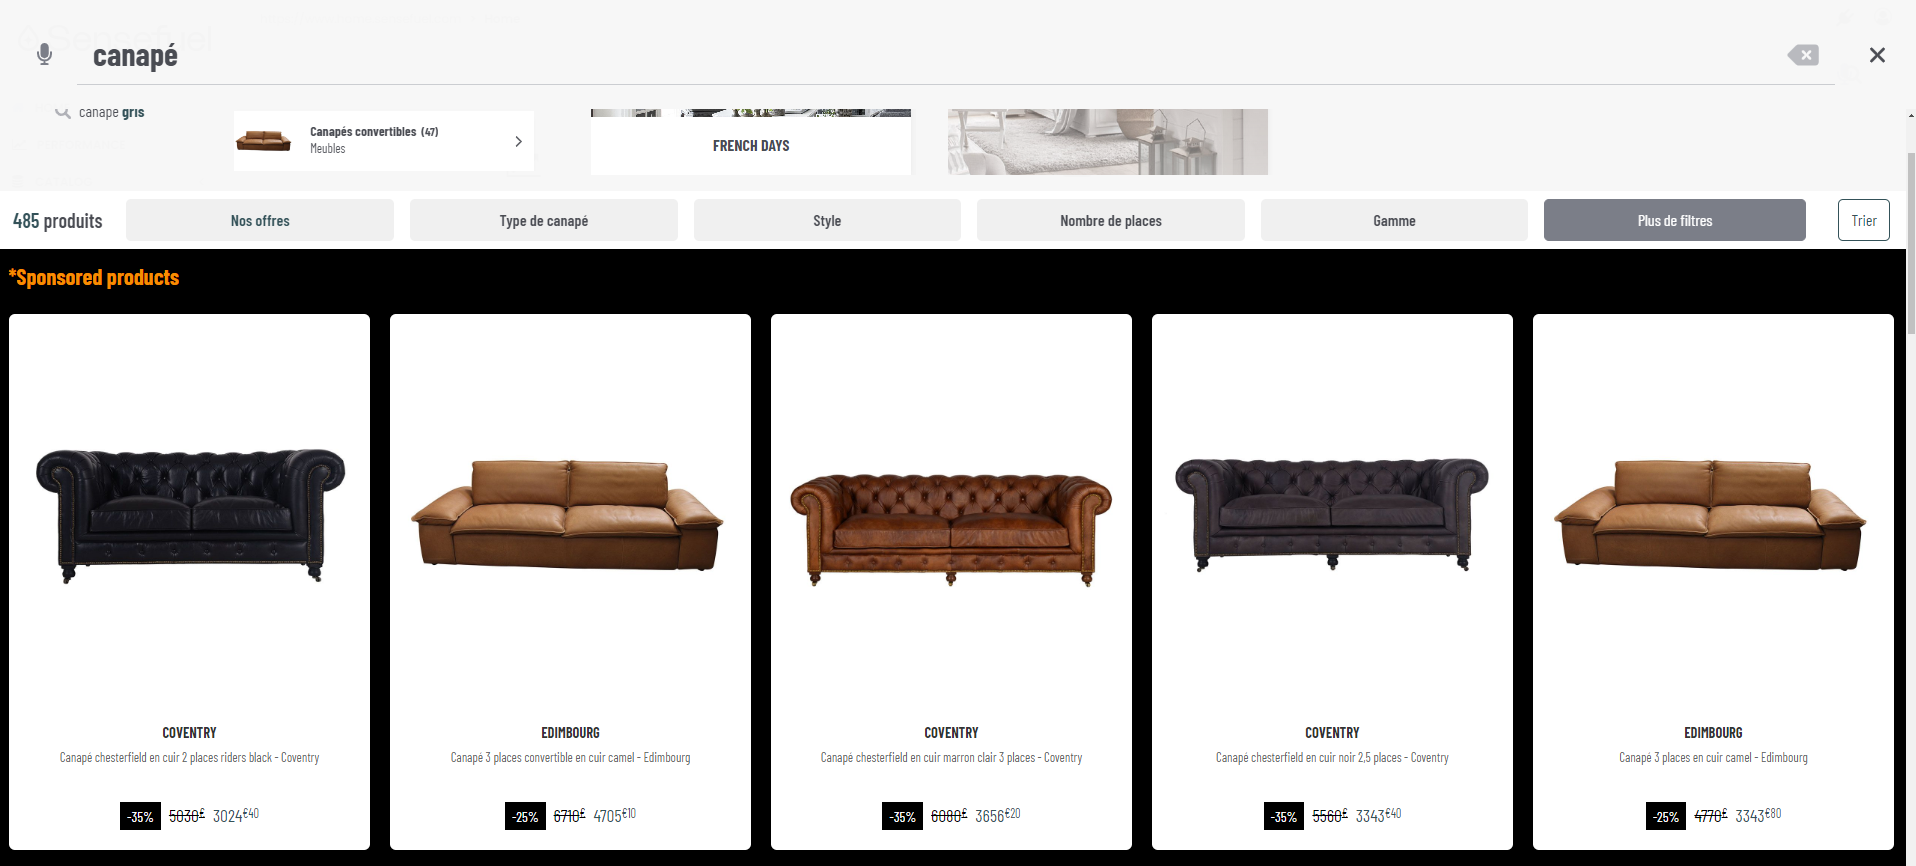Open the Gamme filter
Screen dimensions: 1916x866
(1394, 220)
